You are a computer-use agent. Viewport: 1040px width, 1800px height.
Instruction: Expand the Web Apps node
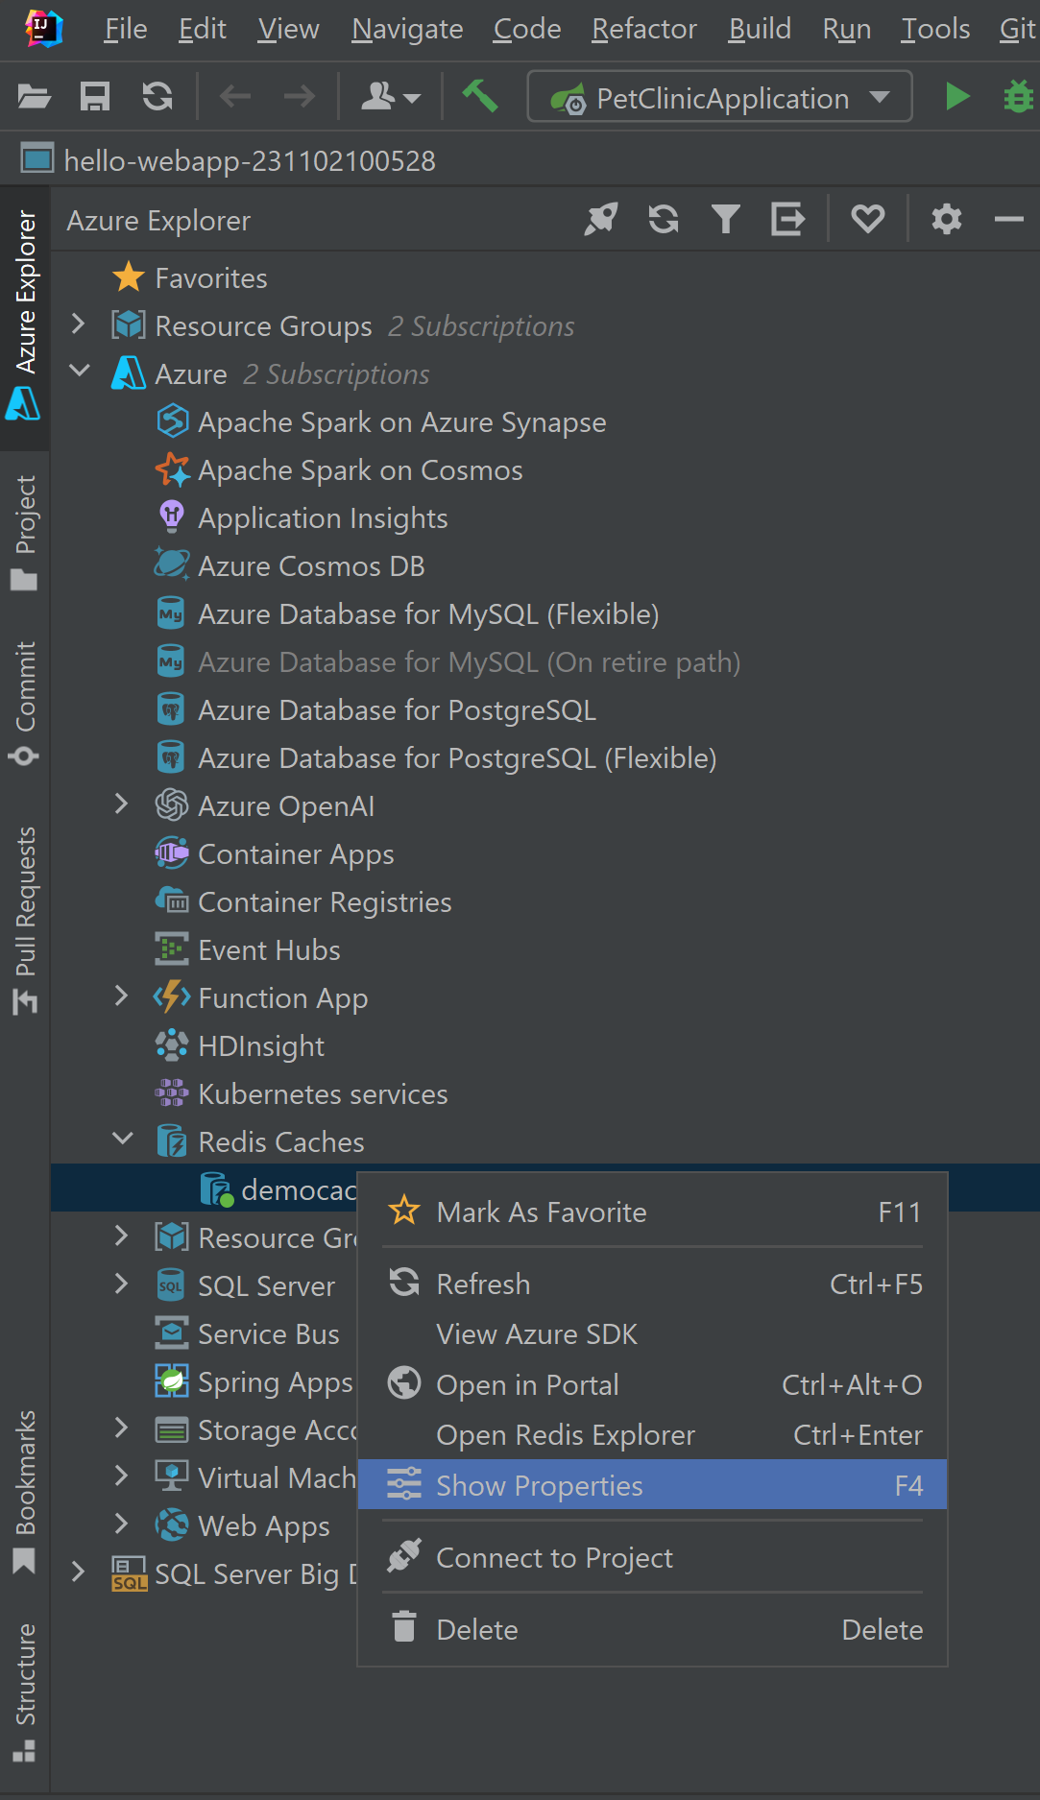(122, 1524)
